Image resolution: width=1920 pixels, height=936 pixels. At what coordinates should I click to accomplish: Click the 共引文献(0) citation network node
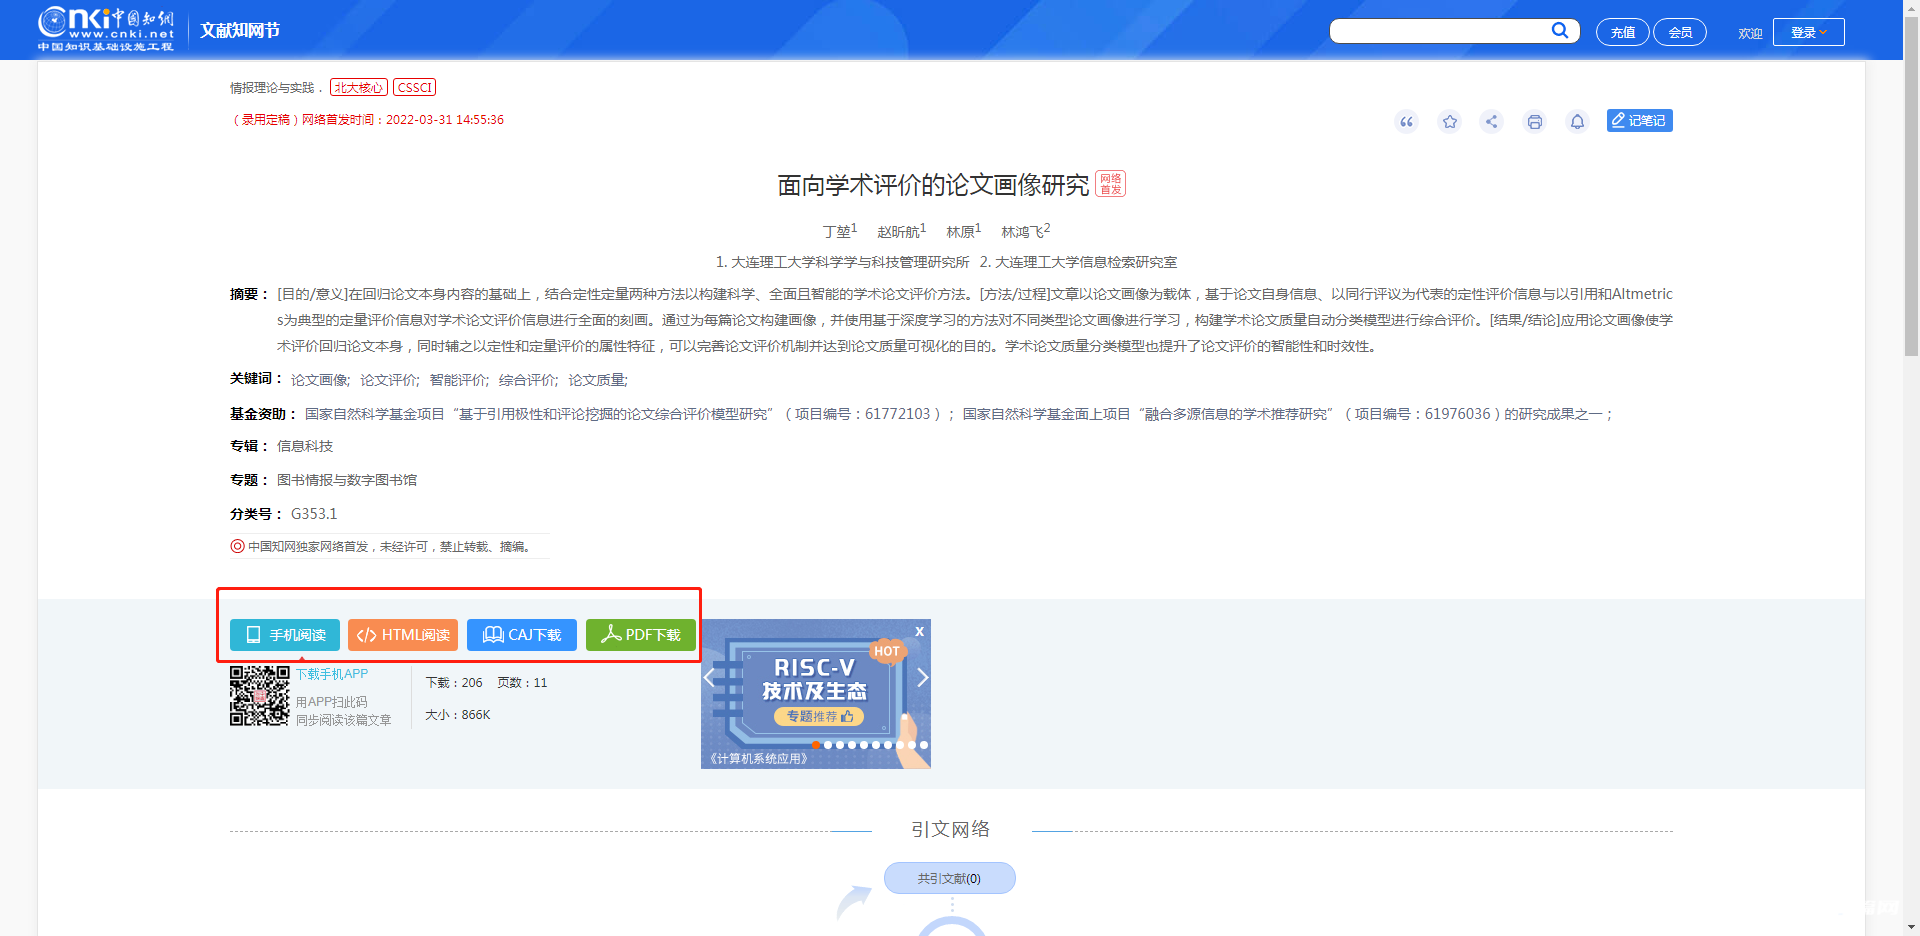[x=949, y=878]
